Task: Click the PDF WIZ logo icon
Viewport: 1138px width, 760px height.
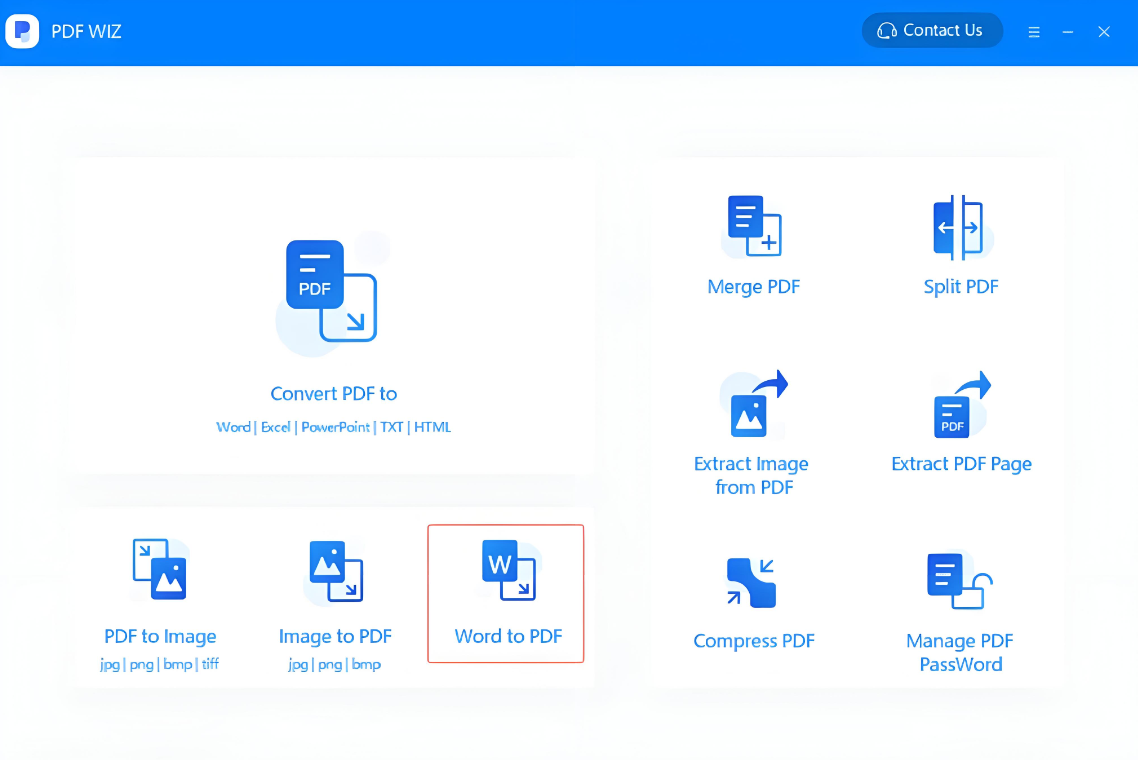Action: click(22, 31)
